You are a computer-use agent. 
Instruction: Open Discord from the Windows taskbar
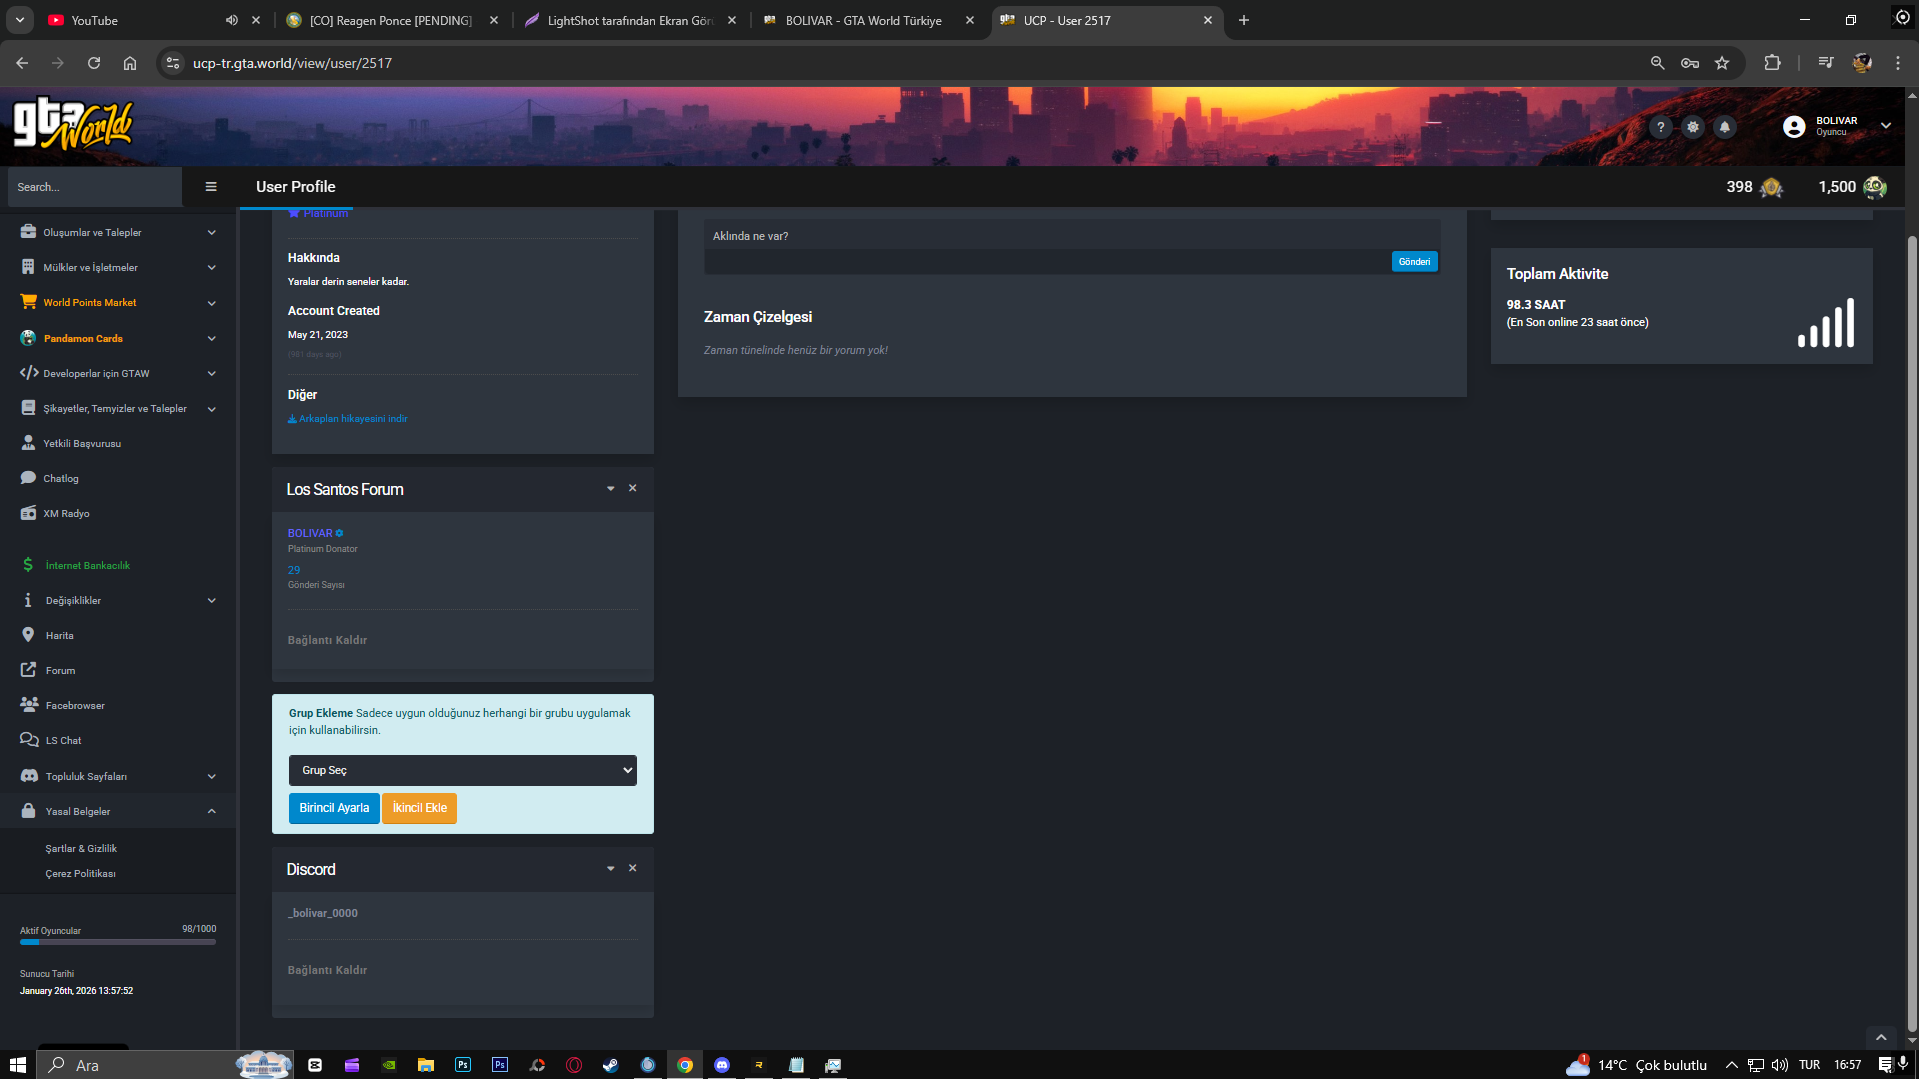tap(722, 1065)
